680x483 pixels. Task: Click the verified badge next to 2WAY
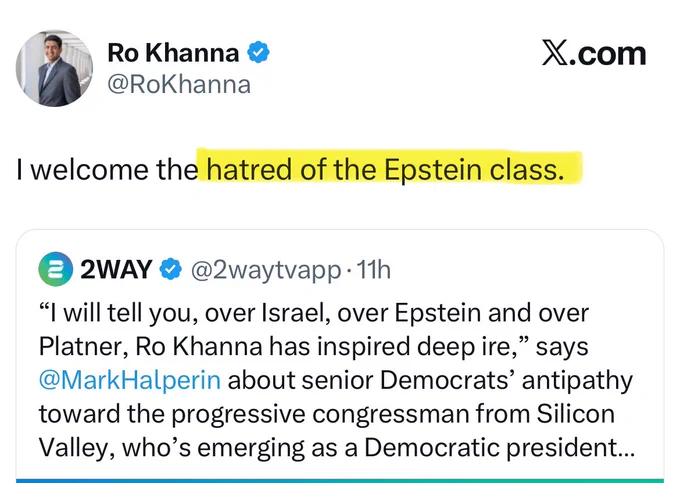click(170, 269)
